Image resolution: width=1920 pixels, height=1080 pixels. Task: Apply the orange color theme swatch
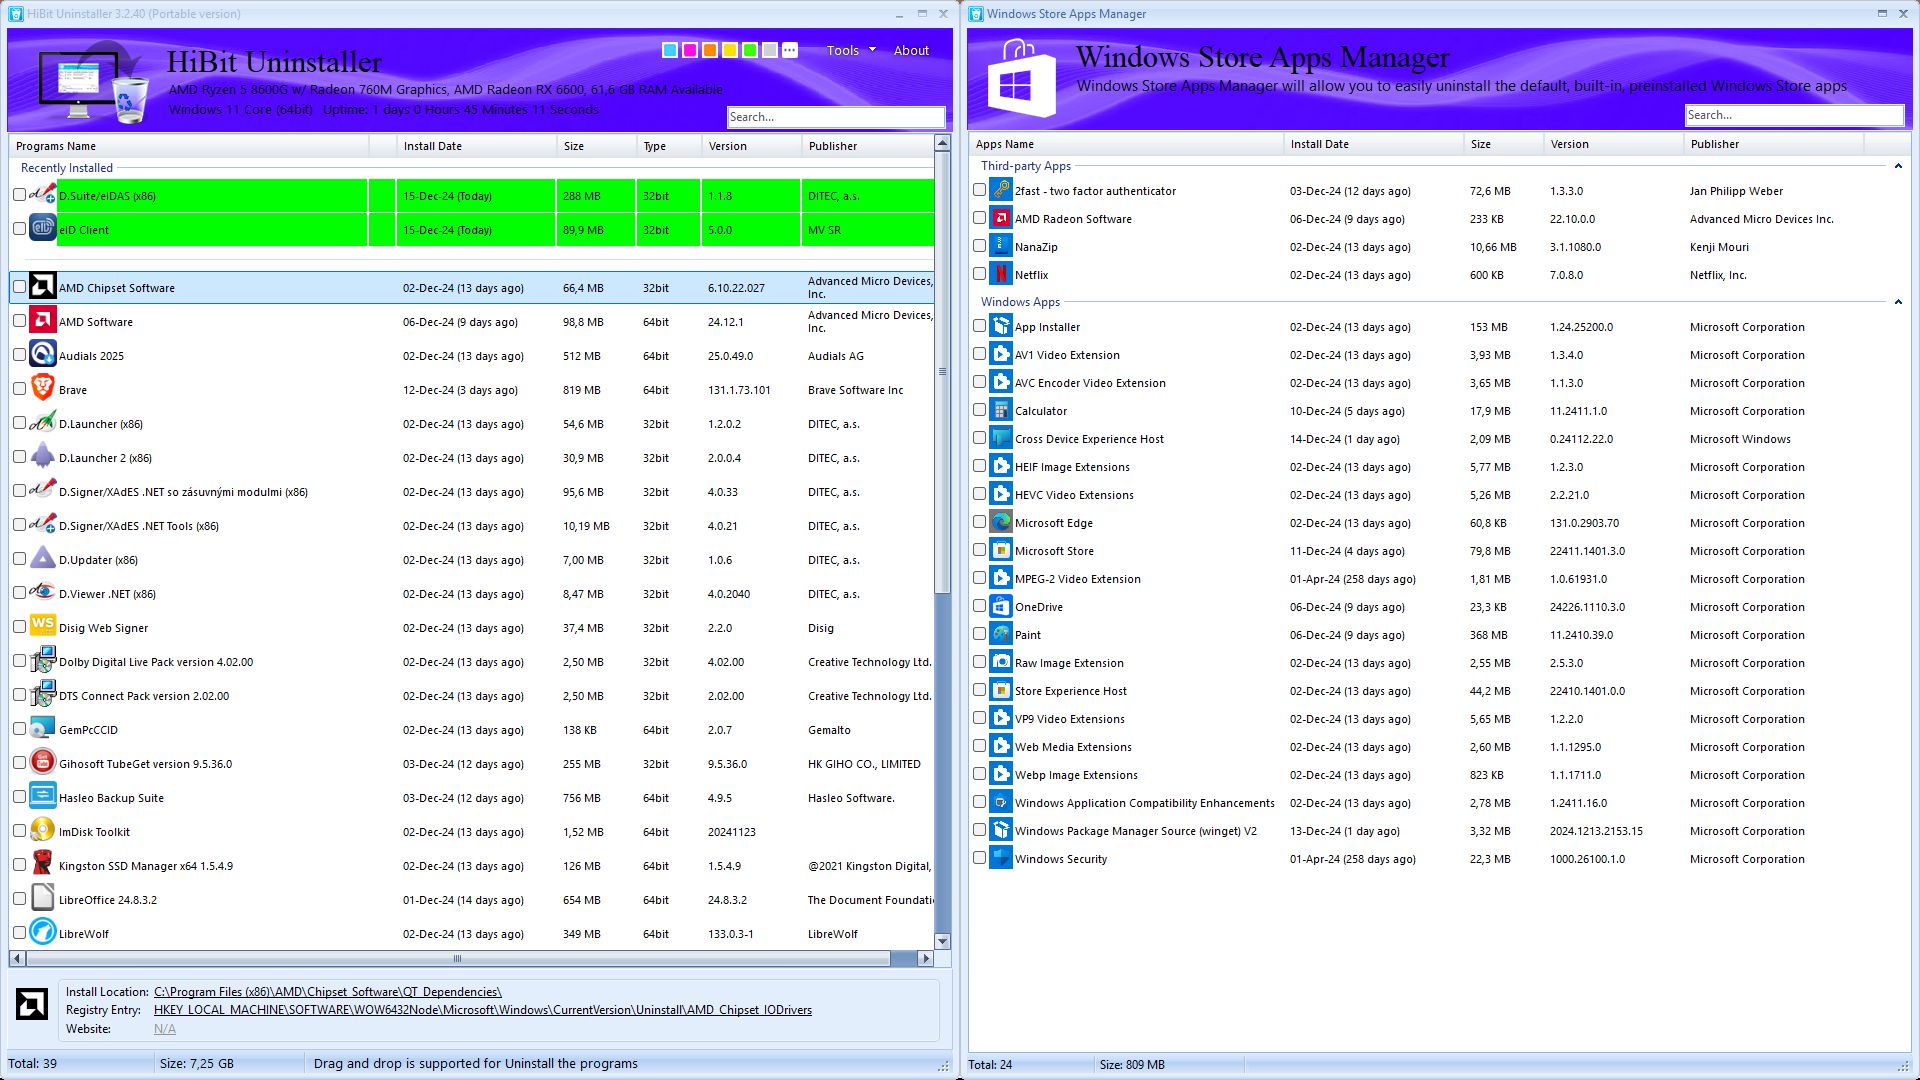click(710, 50)
